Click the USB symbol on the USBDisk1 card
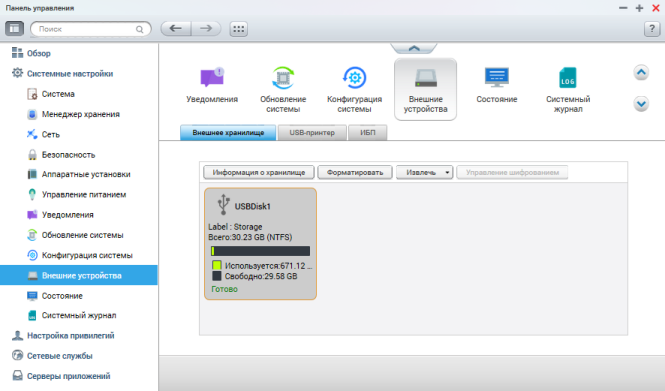665x391 pixels. [x=223, y=204]
